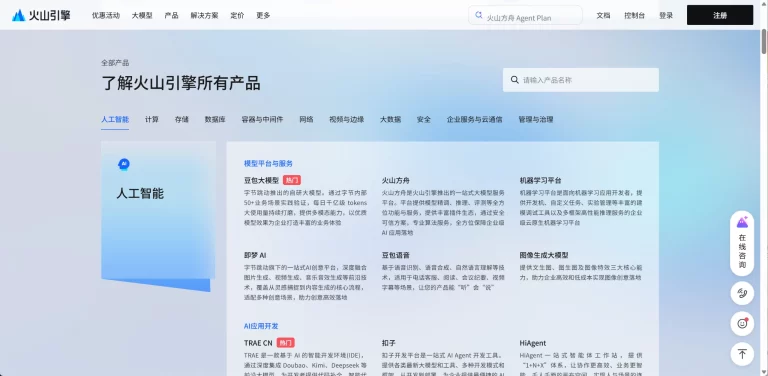Open the 定价 nav item
The height and width of the screenshot is (376, 768).
pos(237,15)
